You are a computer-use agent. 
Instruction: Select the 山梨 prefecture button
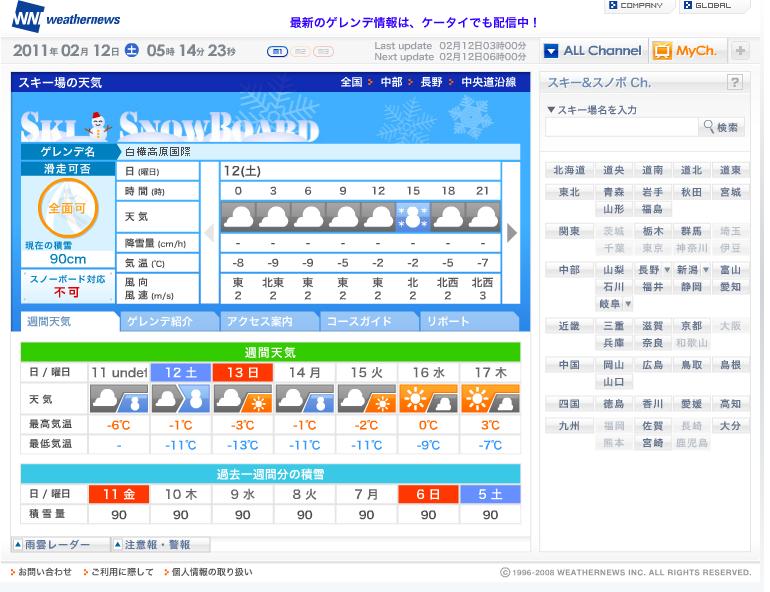click(613, 269)
